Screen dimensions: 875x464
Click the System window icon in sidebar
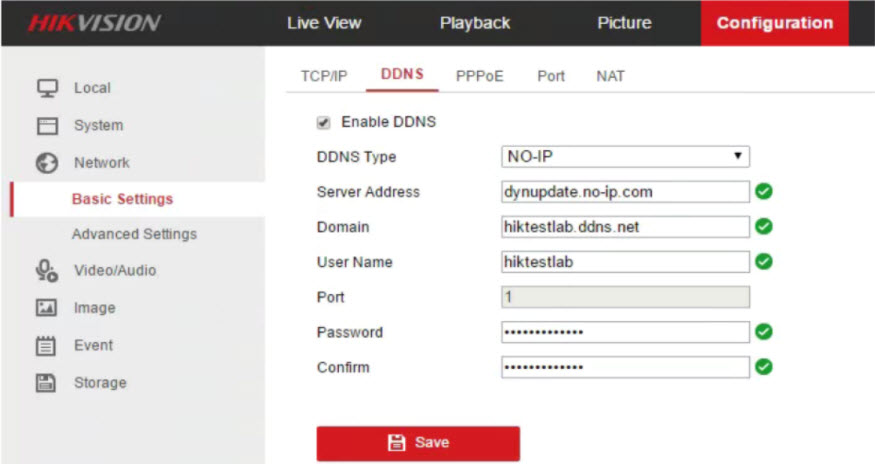click(46, 126)
